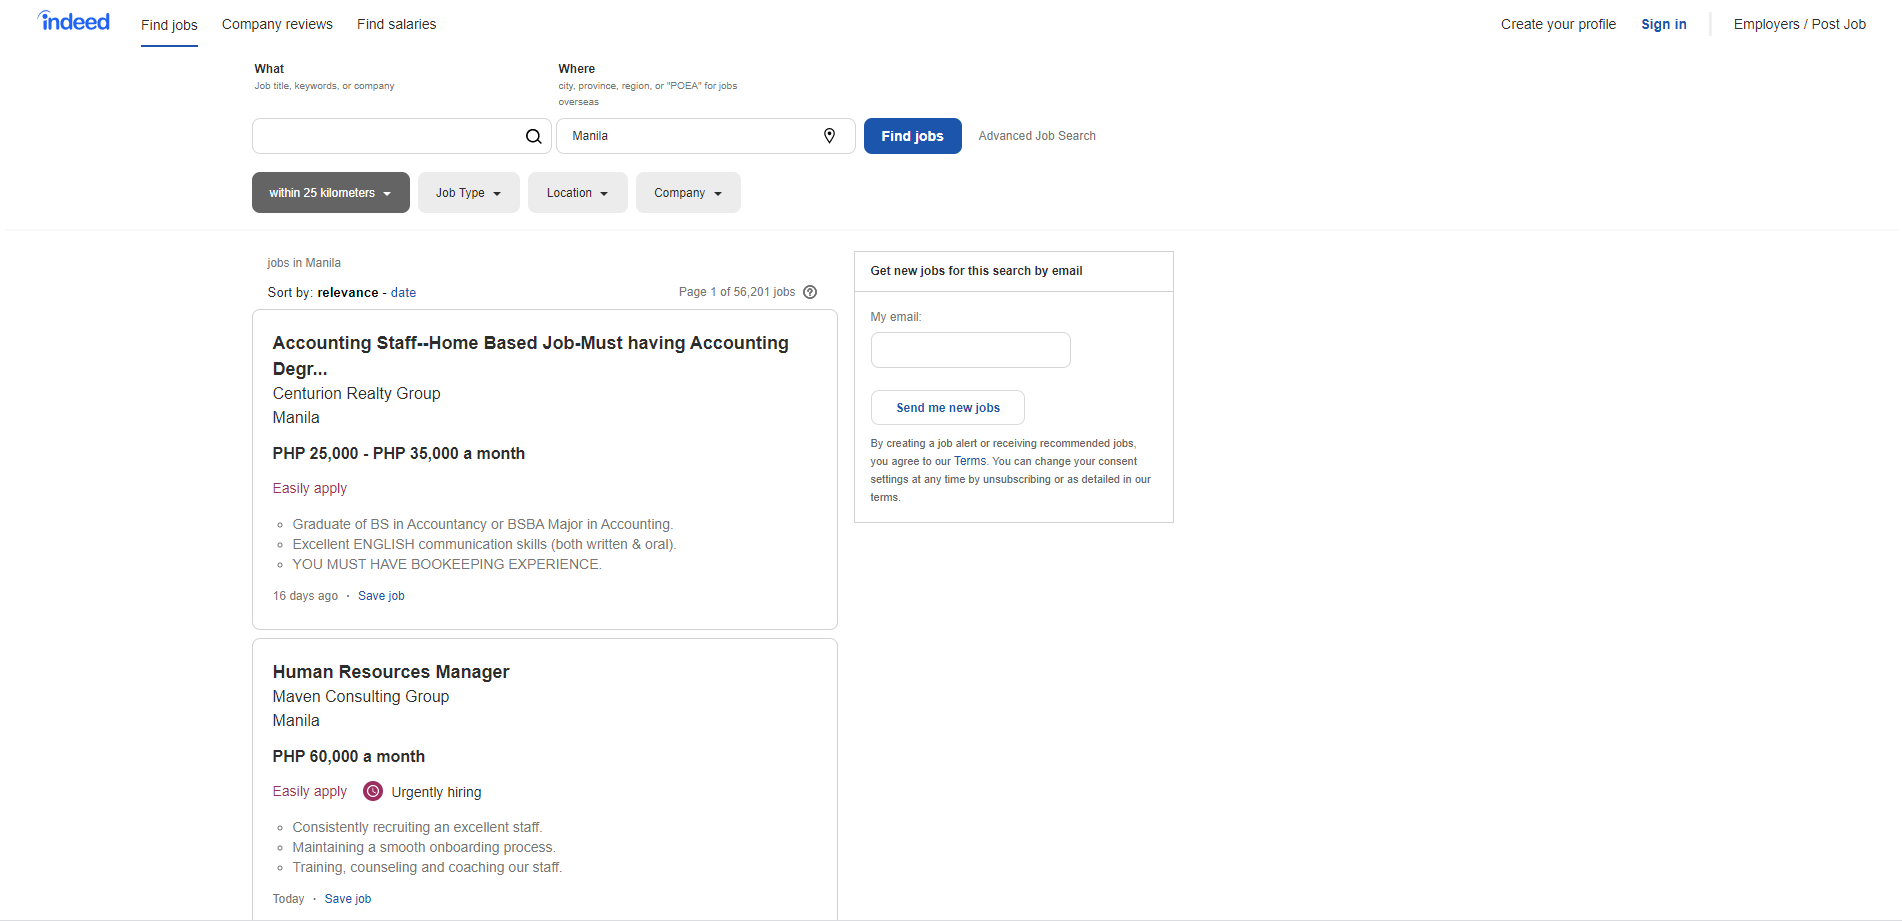The image size is (1902, 921).
Task: Expand the within 25 kilometers dropdown
Action: [331, 193]
